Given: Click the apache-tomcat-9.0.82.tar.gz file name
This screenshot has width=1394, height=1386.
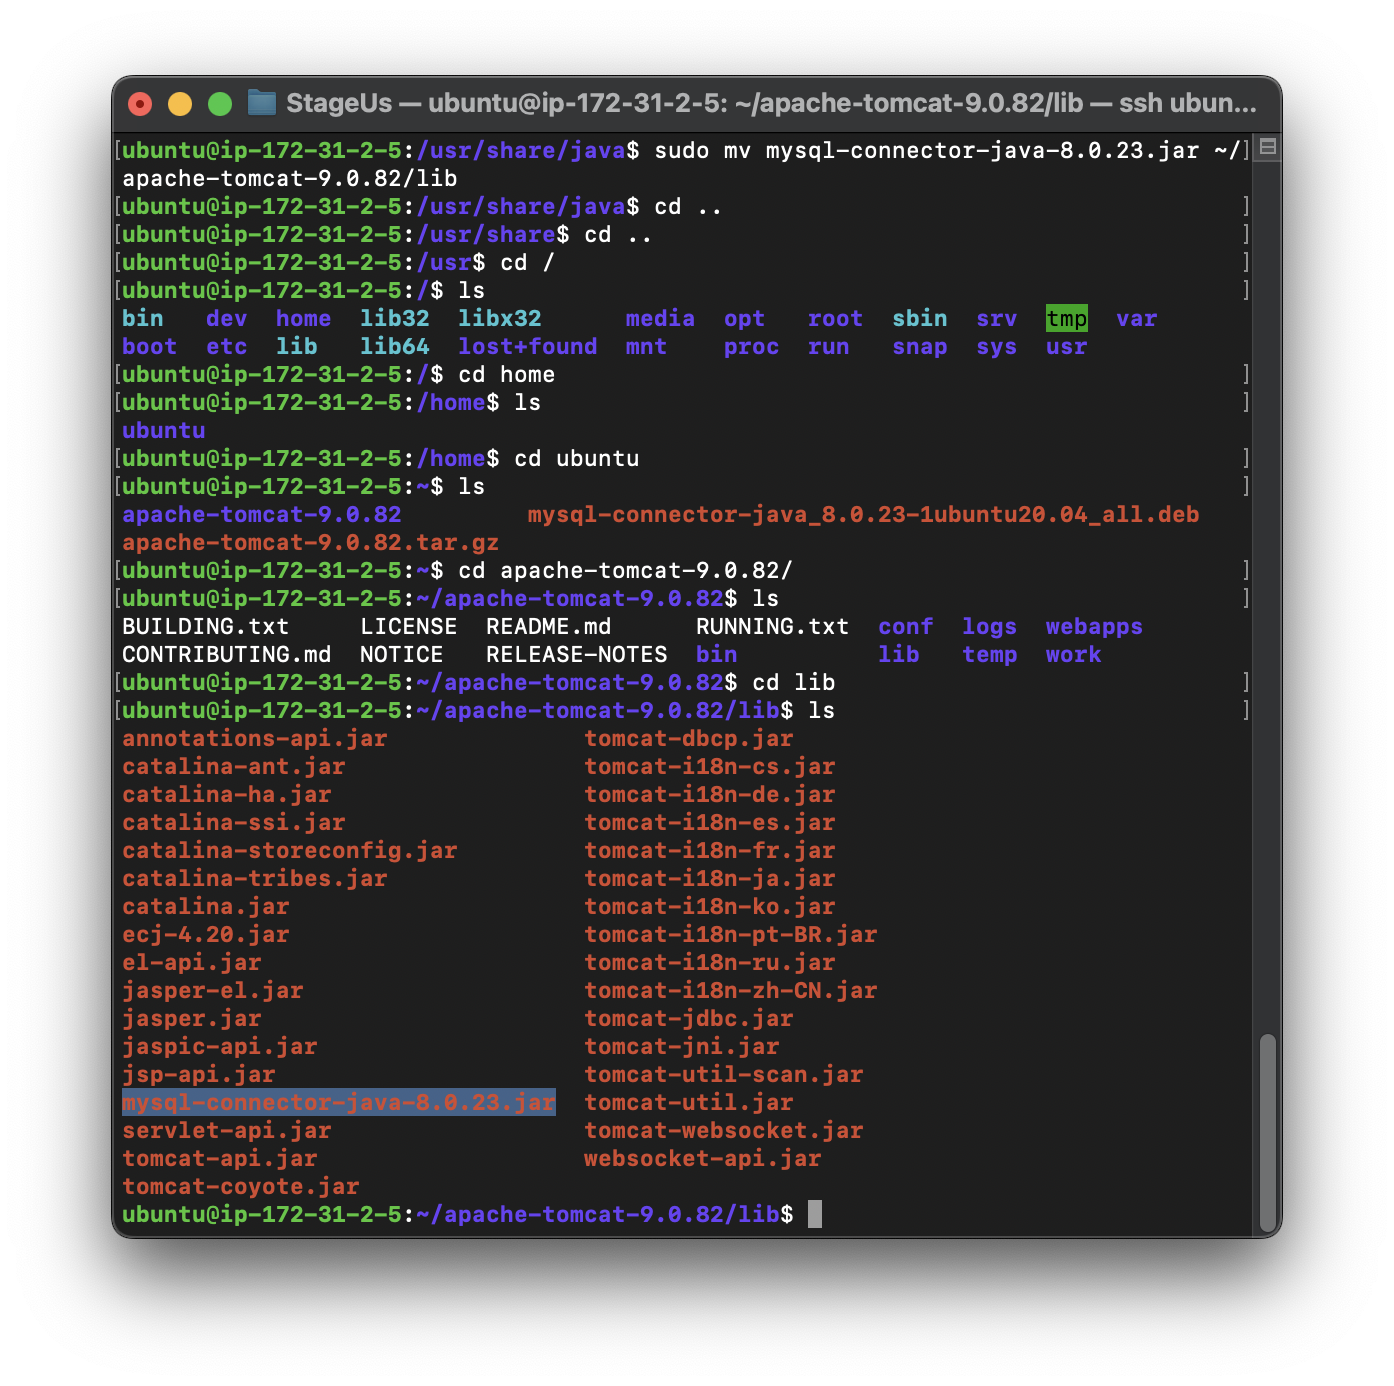Looking at the screenshot, I should click(311, 543).
